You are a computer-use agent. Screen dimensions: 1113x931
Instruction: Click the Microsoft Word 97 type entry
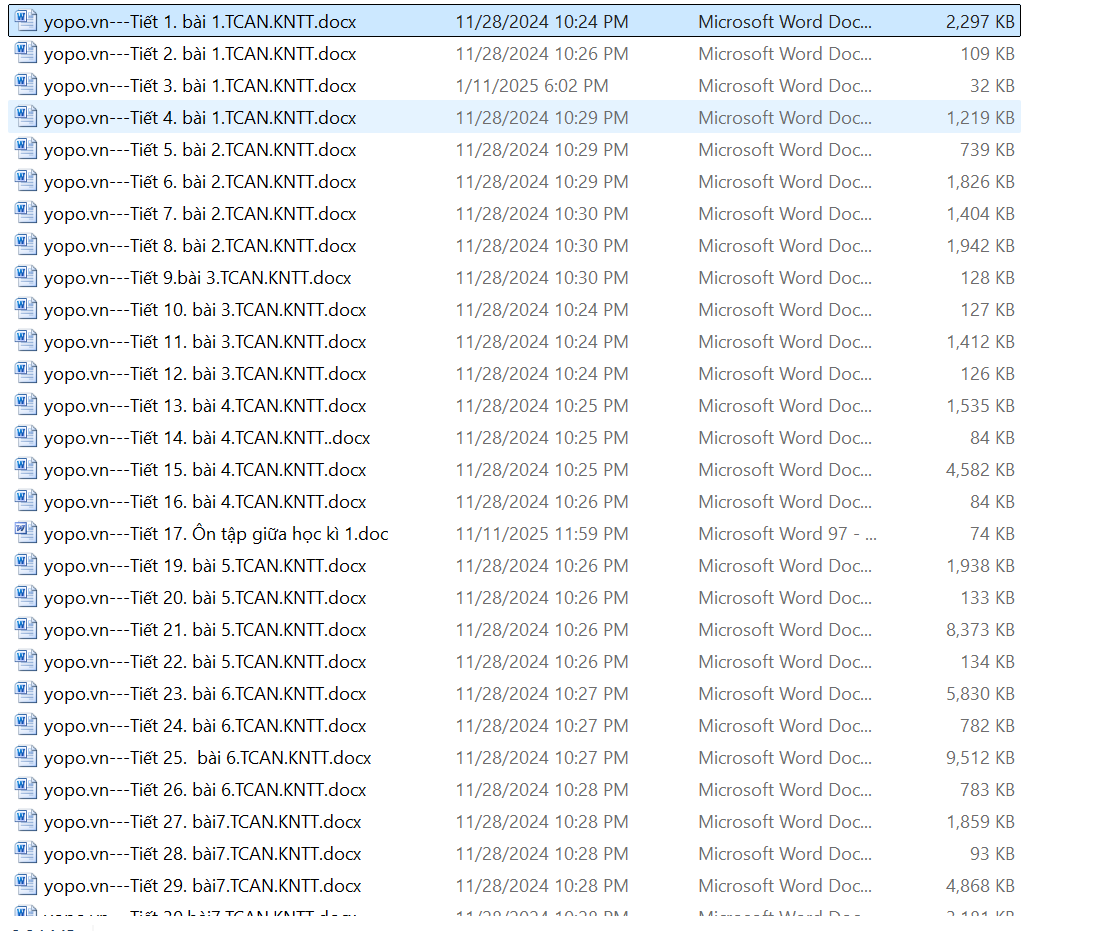787,534
